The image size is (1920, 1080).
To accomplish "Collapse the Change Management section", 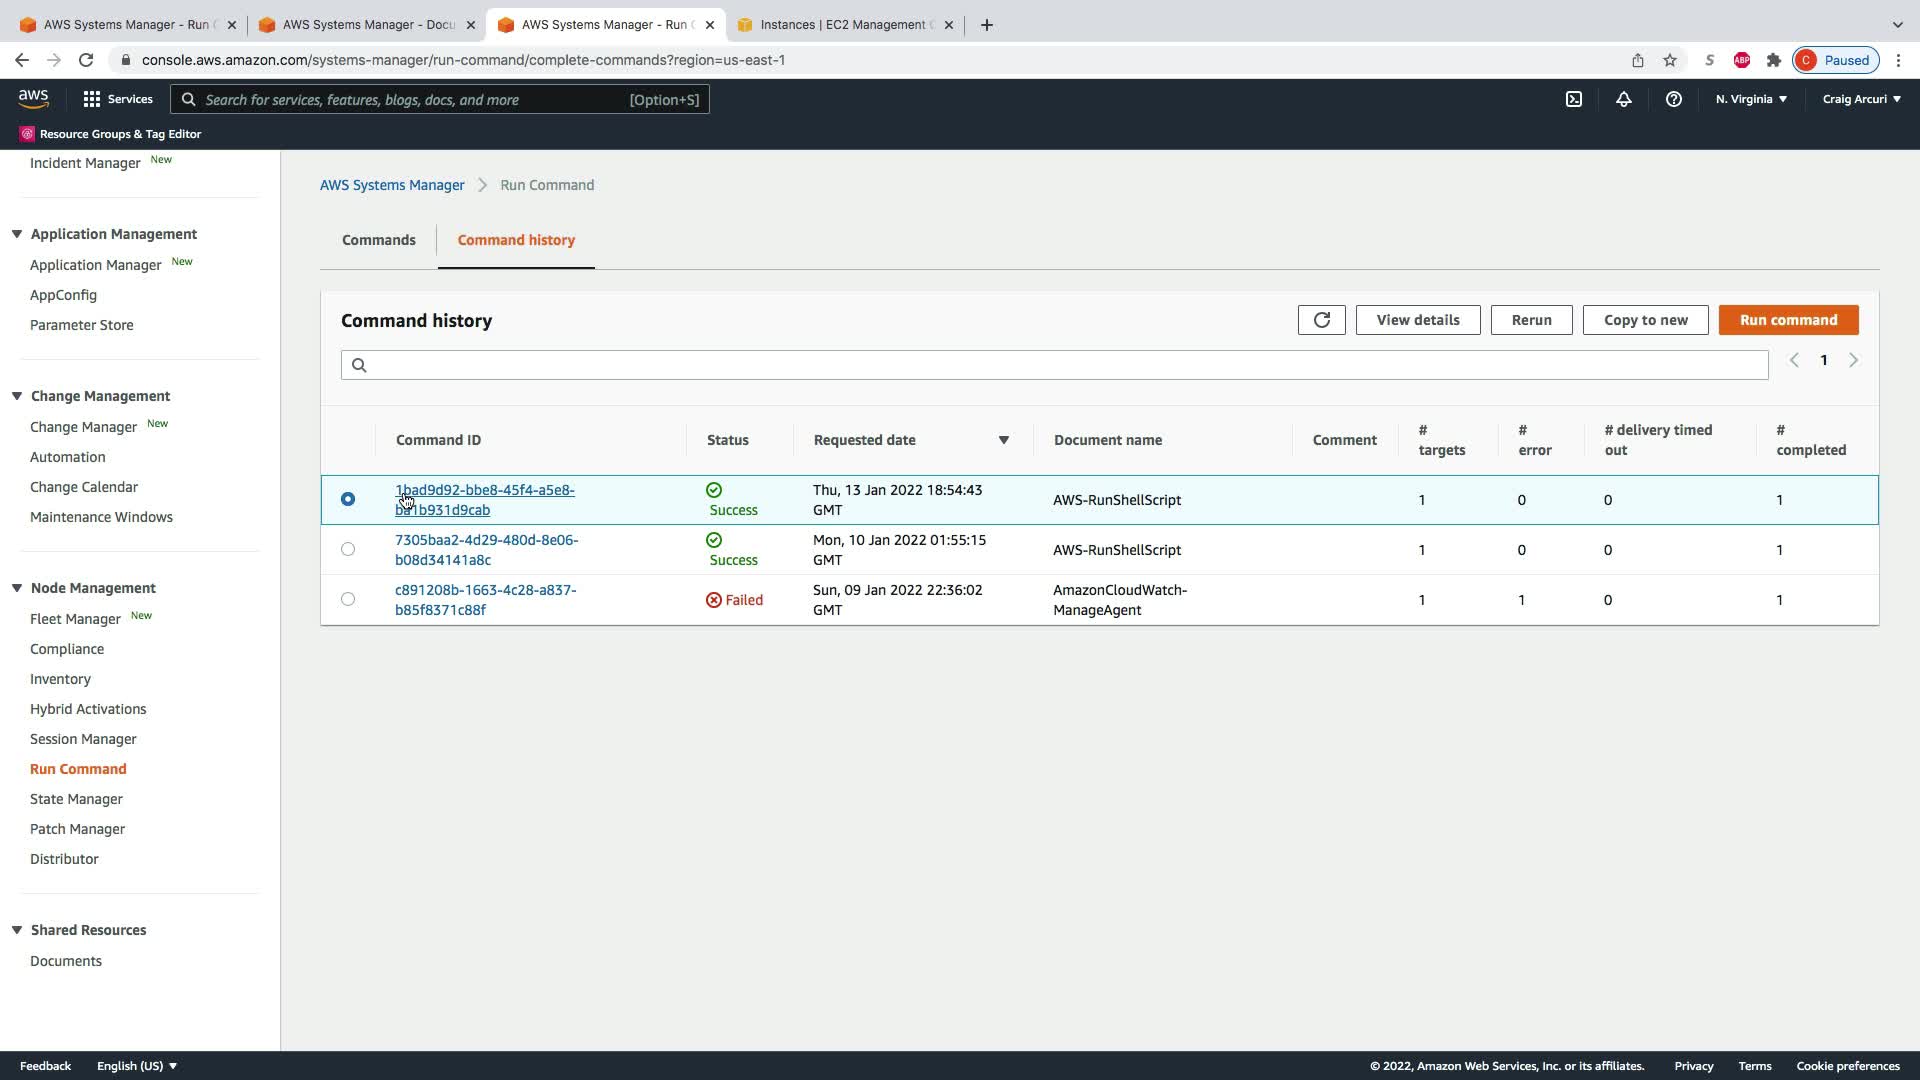I will [x=17, y=396].
